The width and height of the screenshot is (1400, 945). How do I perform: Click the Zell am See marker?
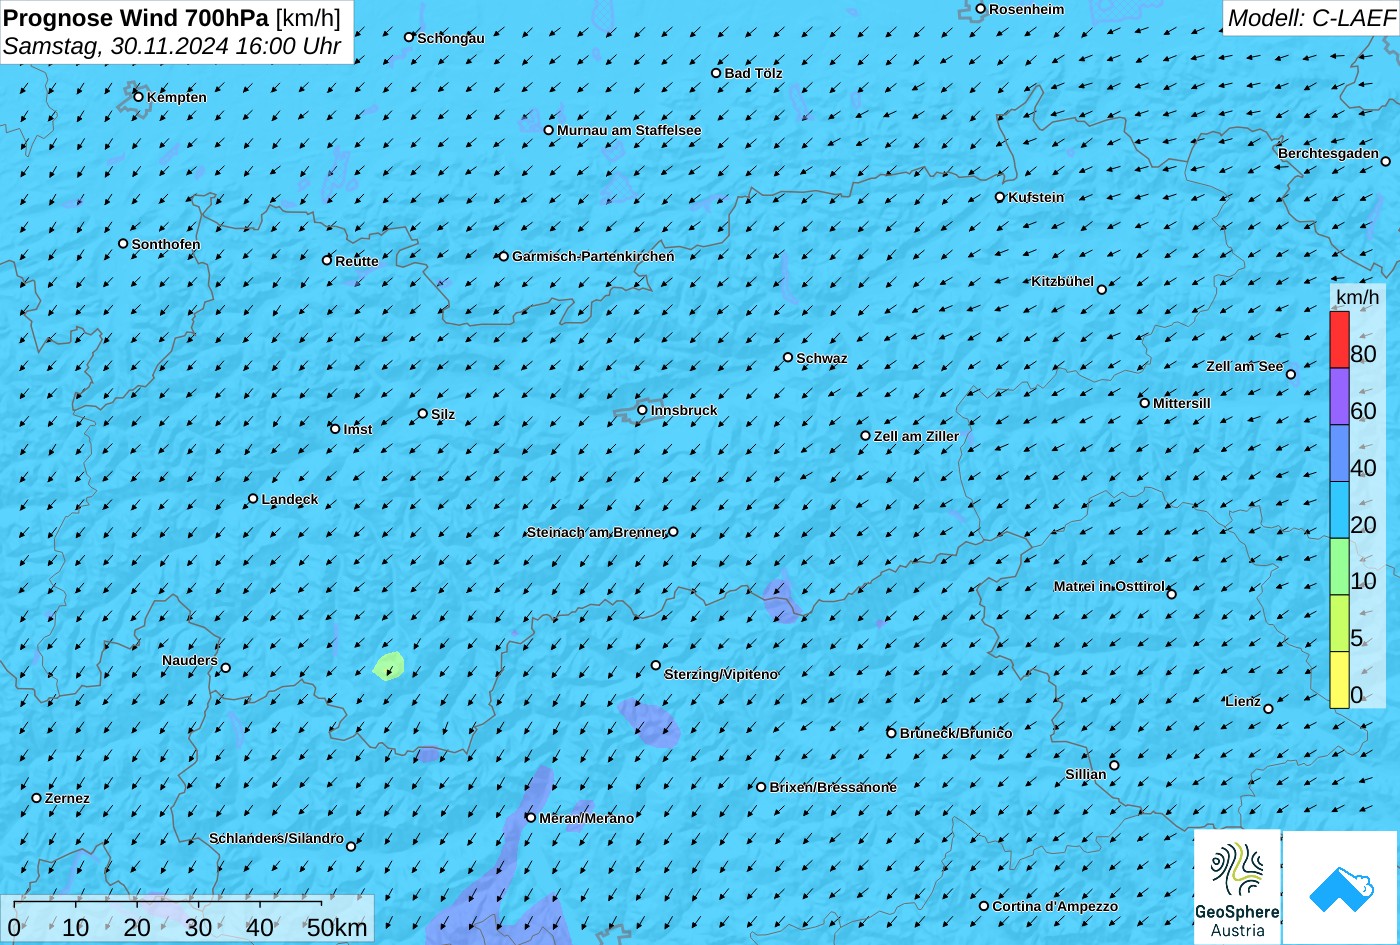point(1290,374)
